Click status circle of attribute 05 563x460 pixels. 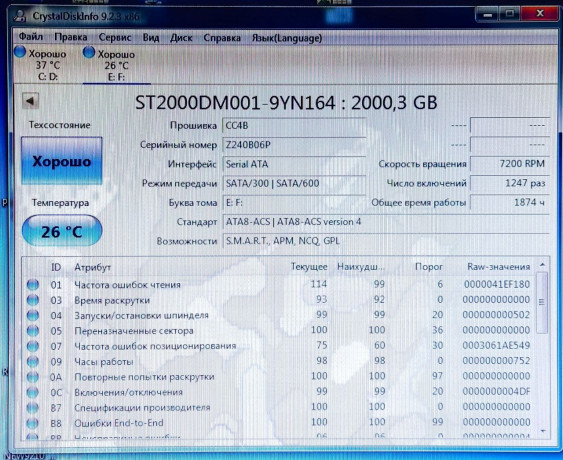(x=33, y=331)
